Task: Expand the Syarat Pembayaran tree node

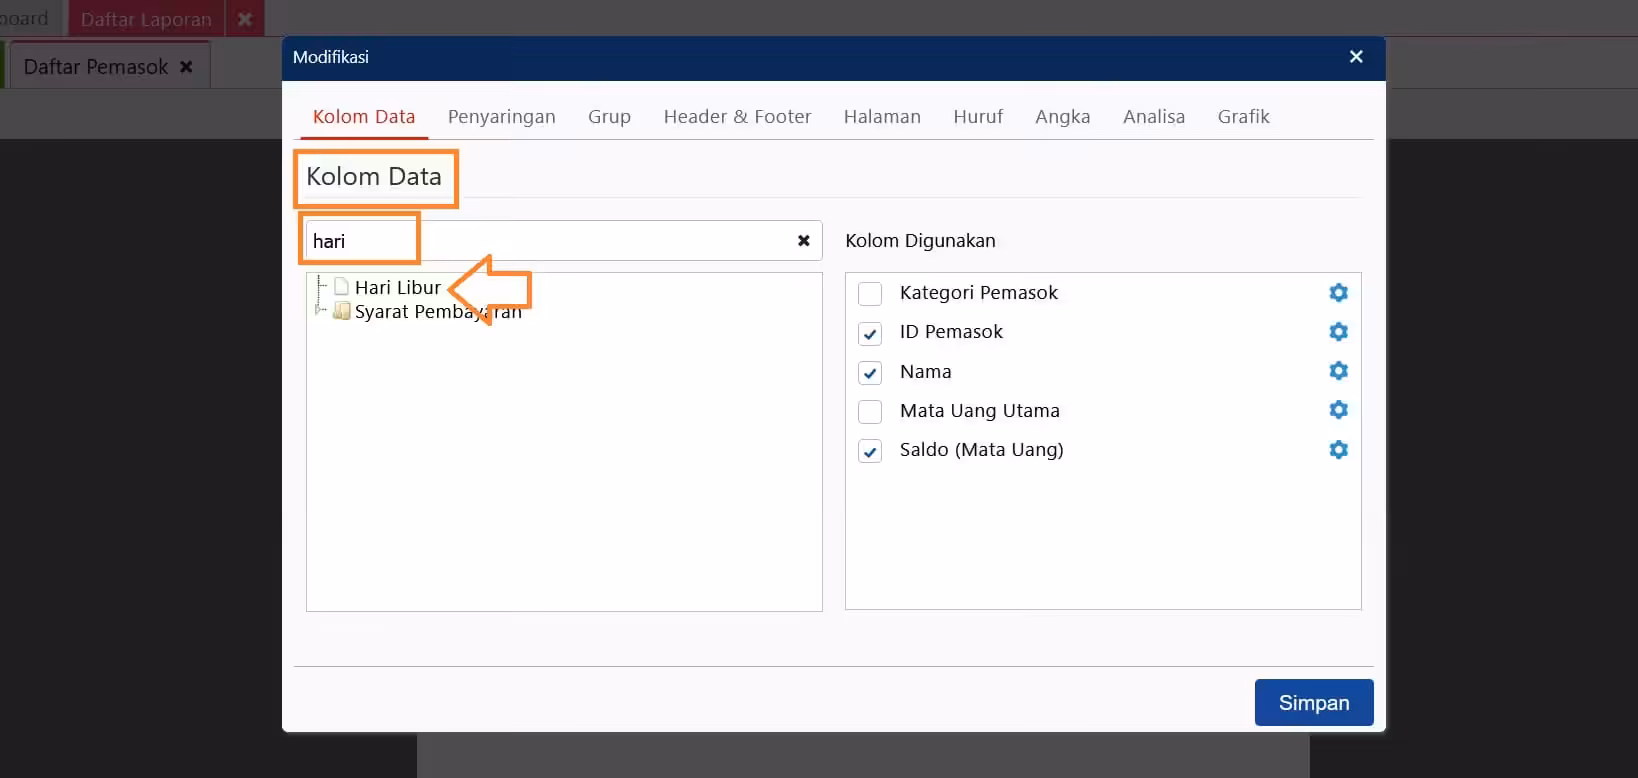Action: click(x=319, y=310)
